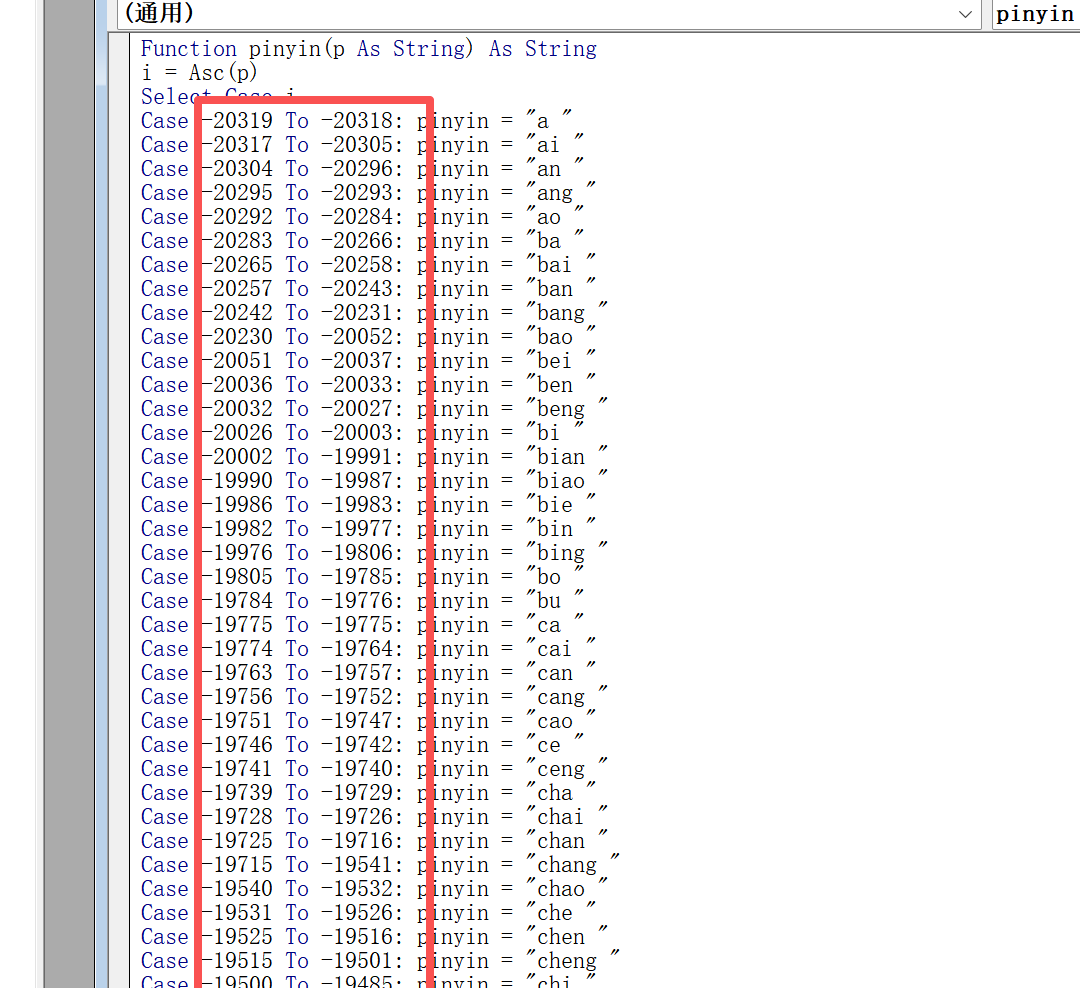
Task: Open the pinyin procedure dropdown
Action: 1036,14
